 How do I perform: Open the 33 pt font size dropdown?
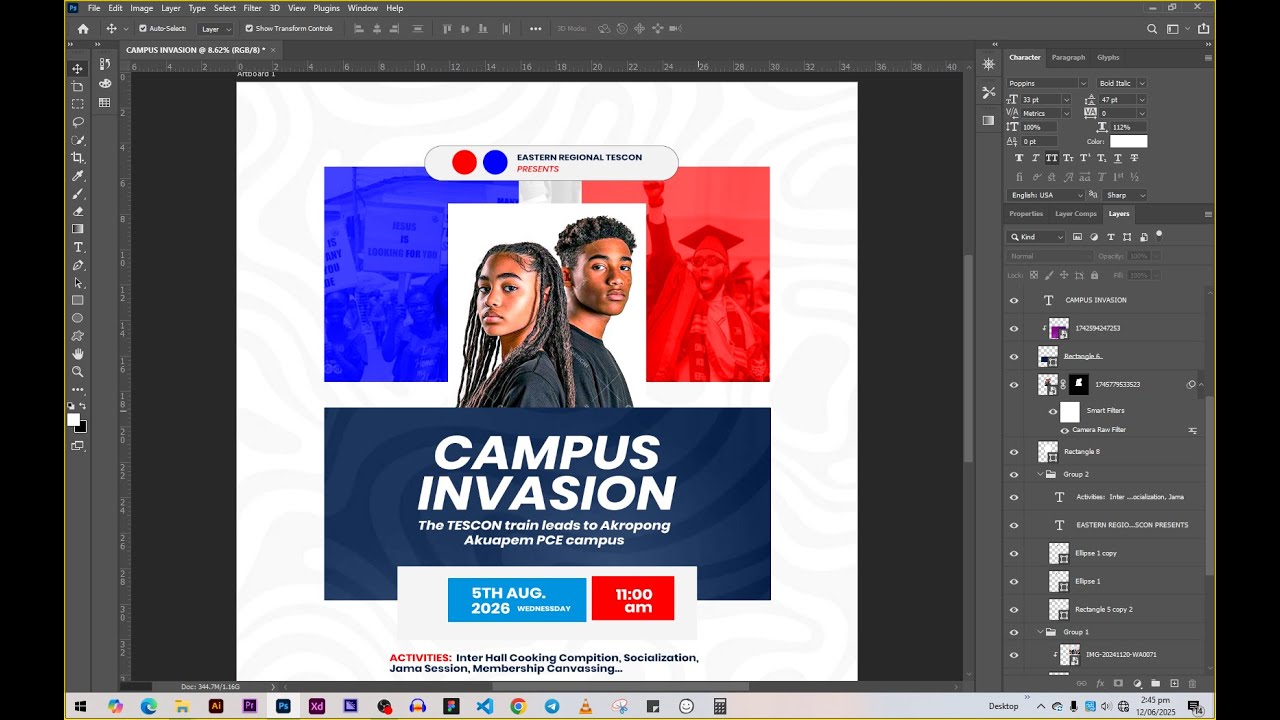pyautogui.click(x=1066, y=99)
